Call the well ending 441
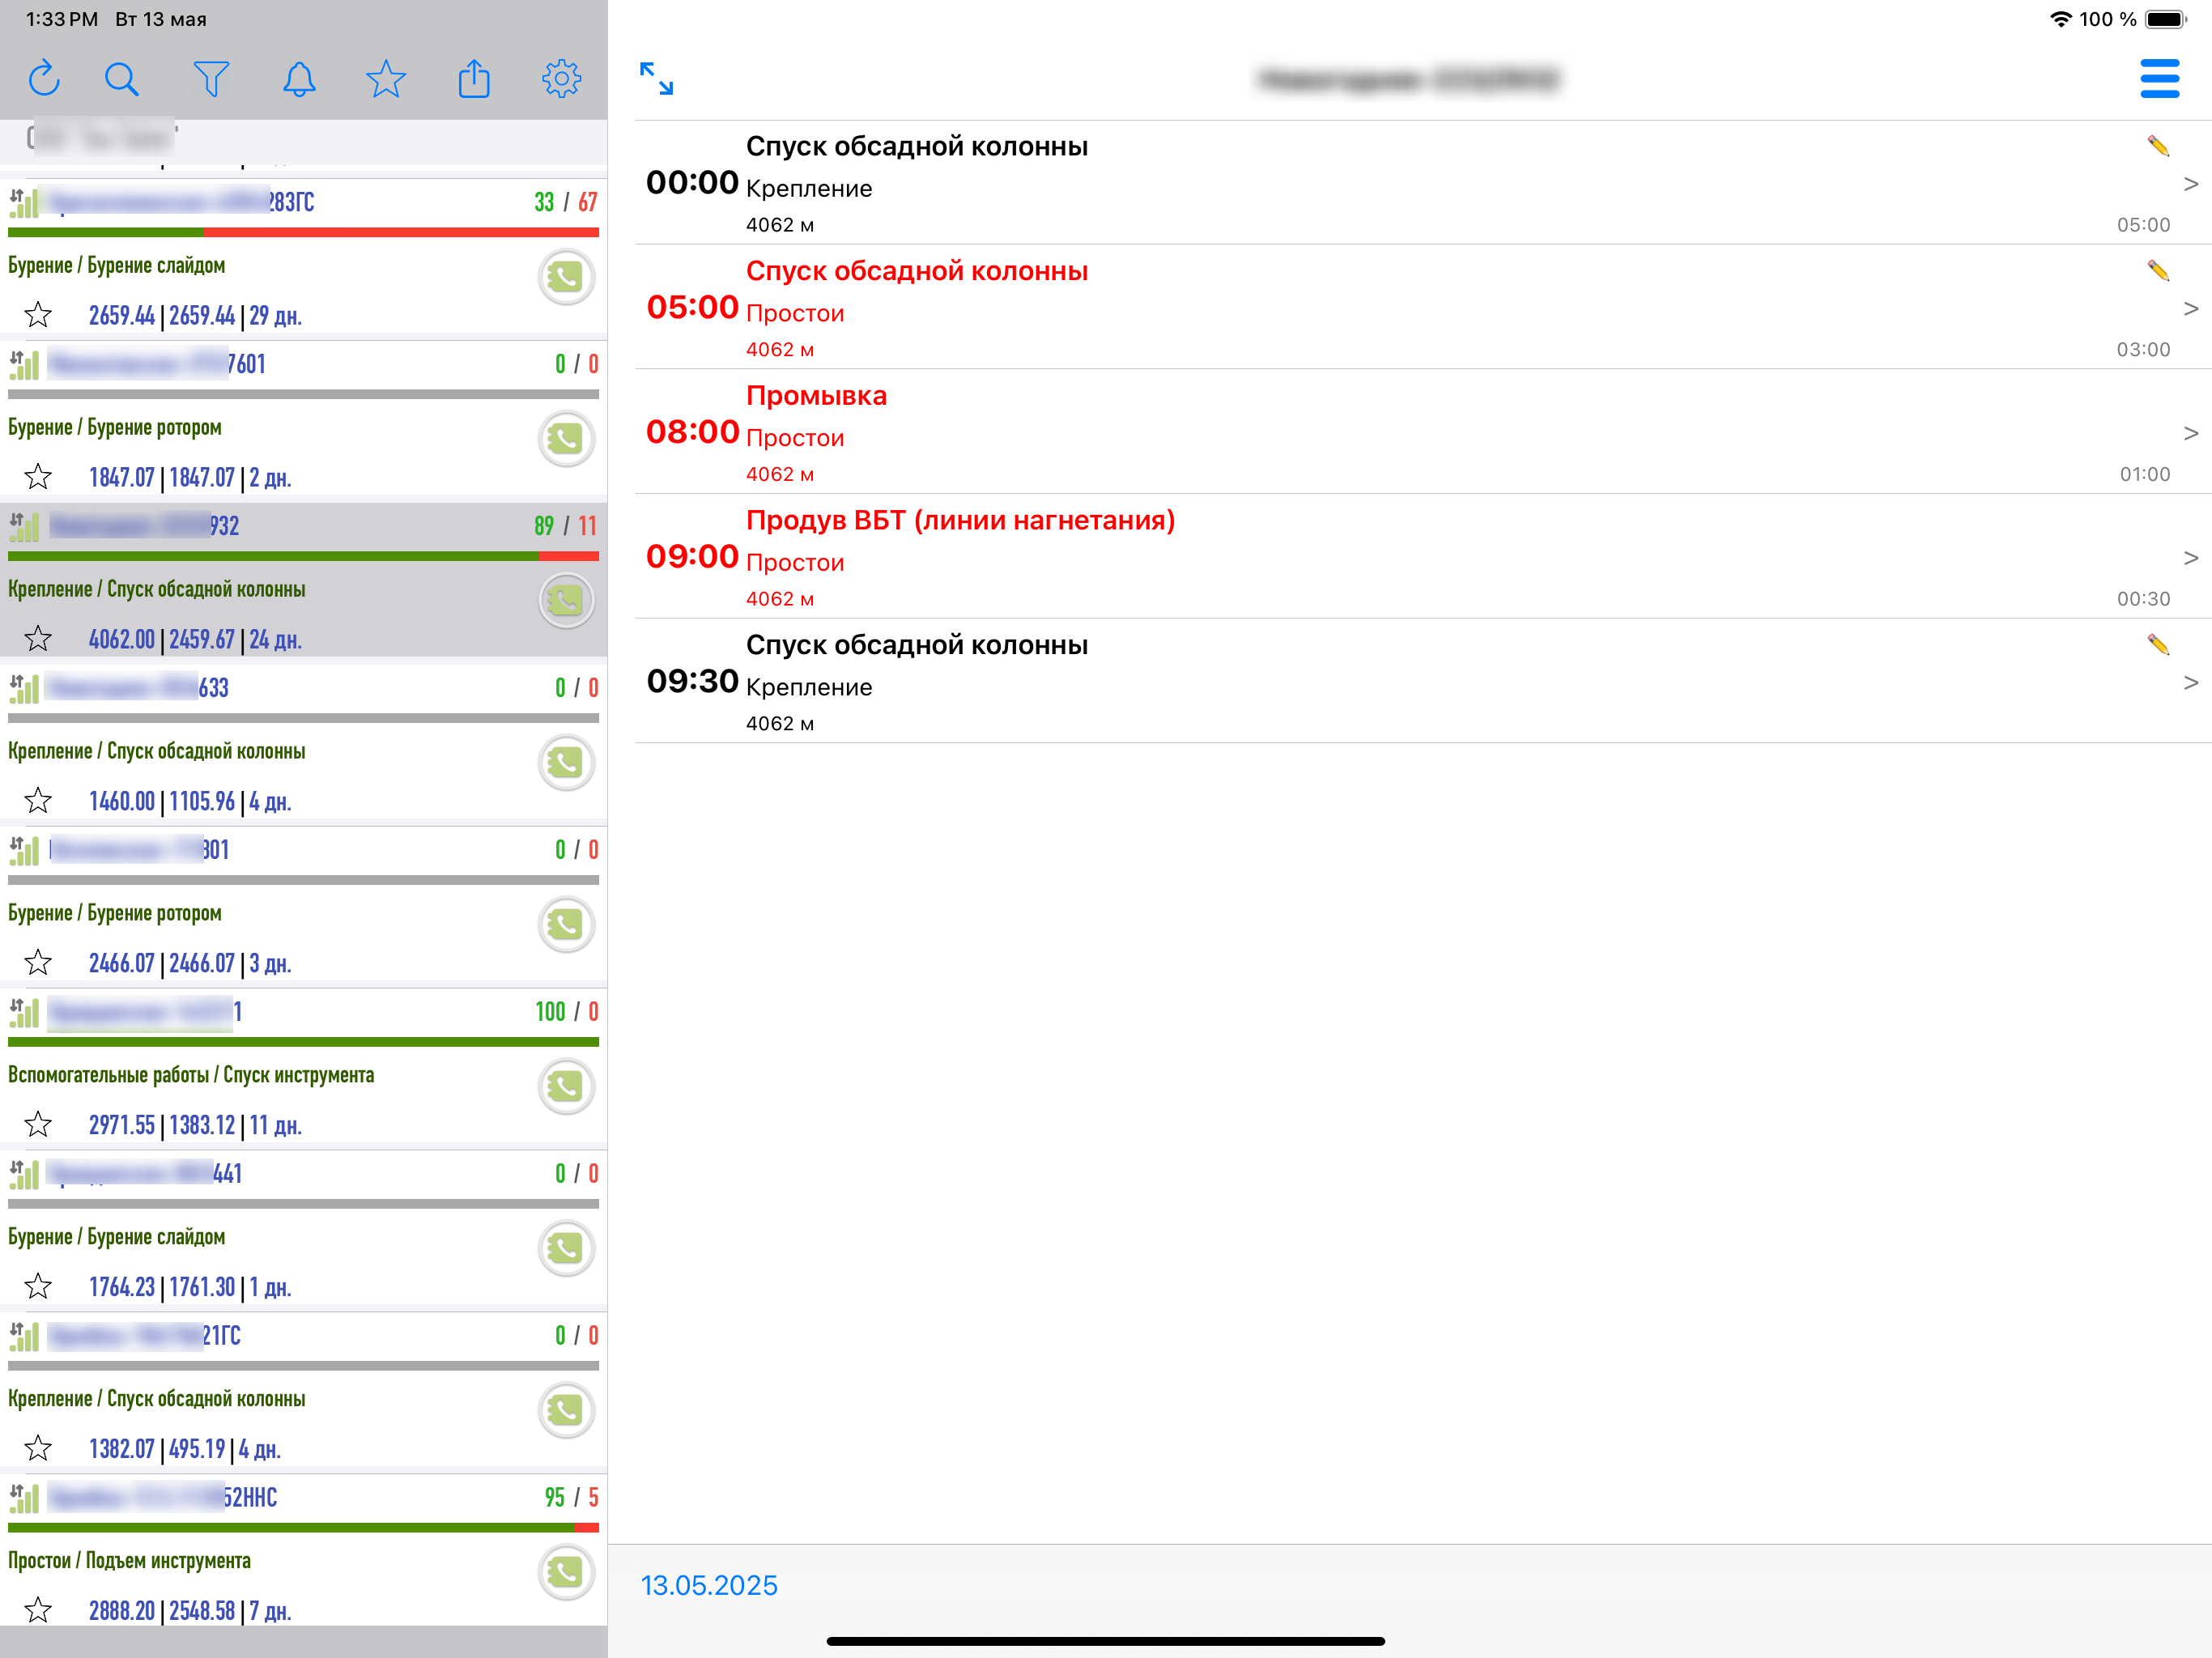The width and height of the screenshot is (2212, 1658). (x=567, y=1249)
